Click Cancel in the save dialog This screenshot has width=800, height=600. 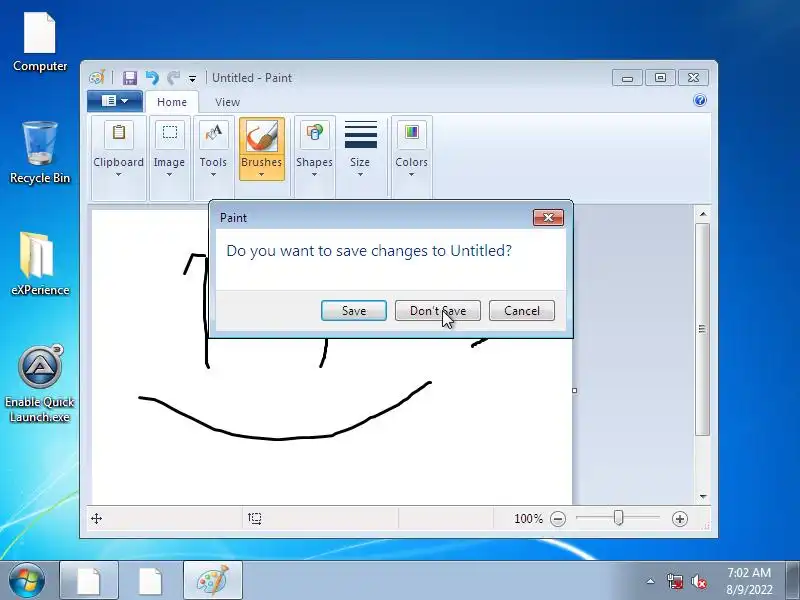[521, 311]
